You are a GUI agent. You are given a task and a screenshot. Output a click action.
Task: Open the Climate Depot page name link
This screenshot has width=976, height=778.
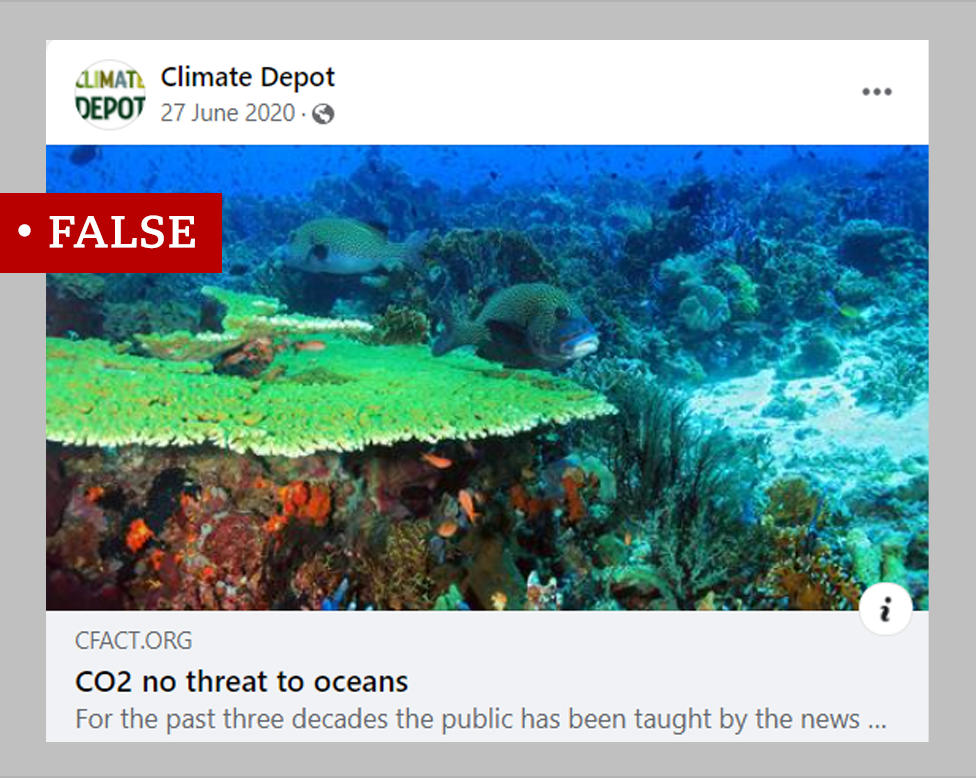pos(247,77)
